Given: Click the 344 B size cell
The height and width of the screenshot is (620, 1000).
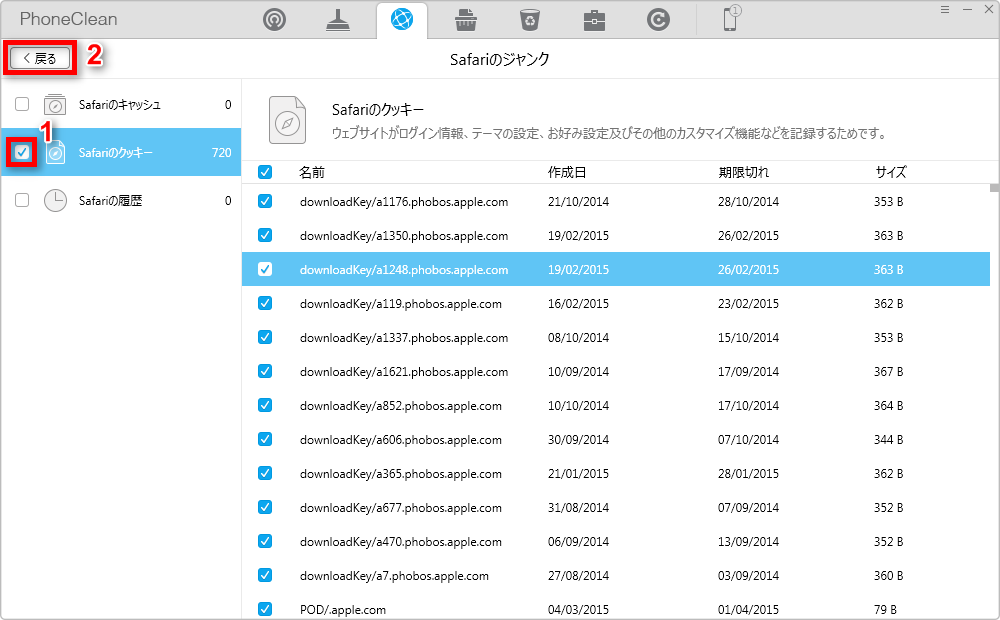Looking at the screenshot, I should (x=888, y=439).
